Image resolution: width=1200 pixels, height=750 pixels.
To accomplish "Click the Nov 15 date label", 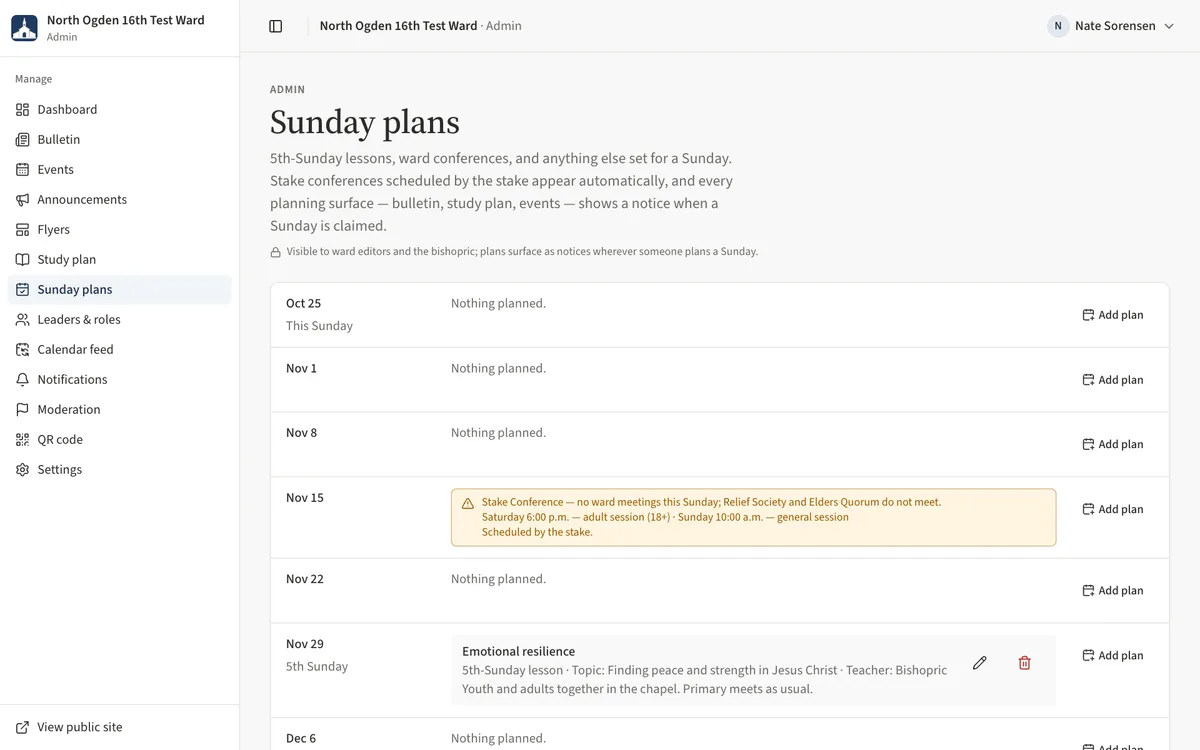I will (305, 498).
